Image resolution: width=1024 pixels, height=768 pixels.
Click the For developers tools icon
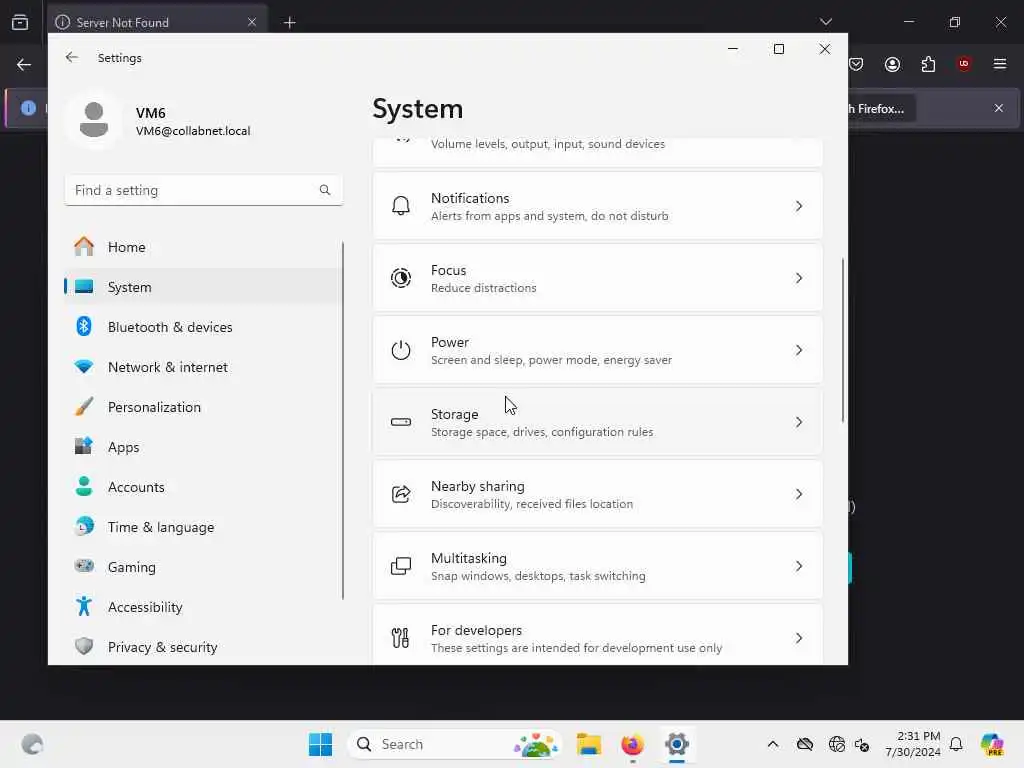tap(400, 638)
